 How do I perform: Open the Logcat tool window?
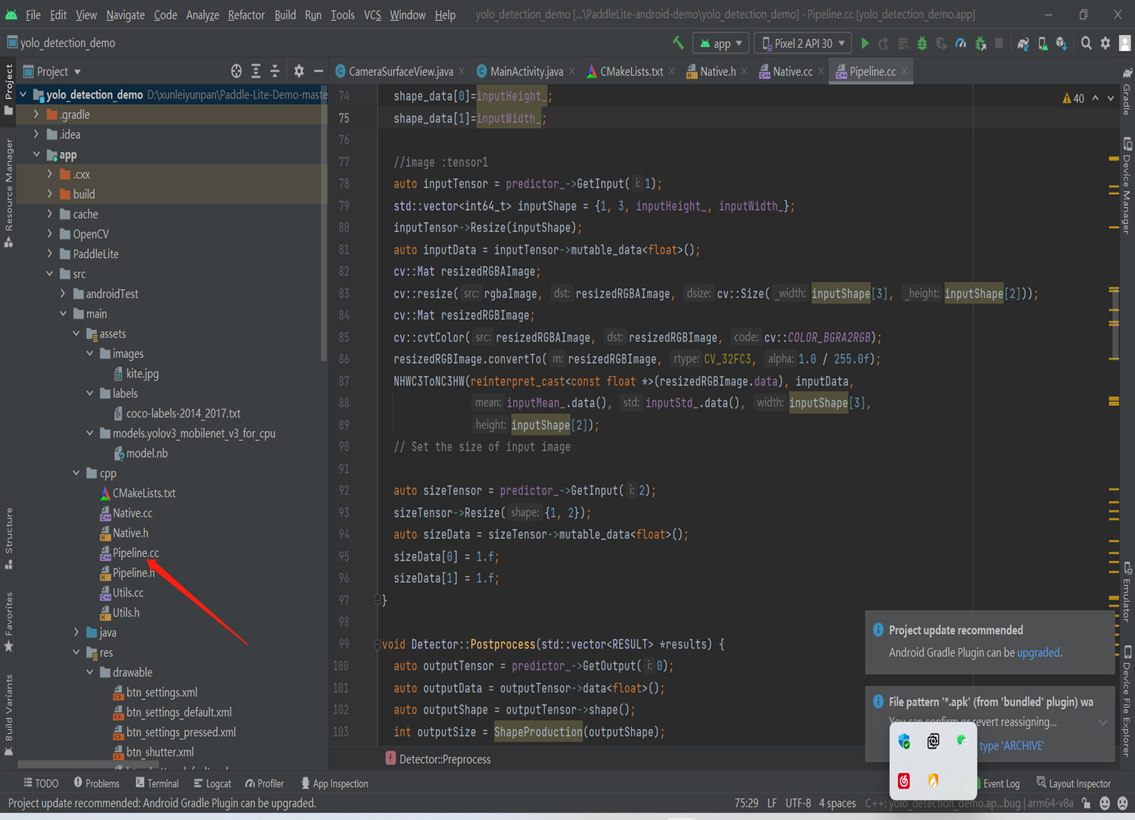point(212,783)
